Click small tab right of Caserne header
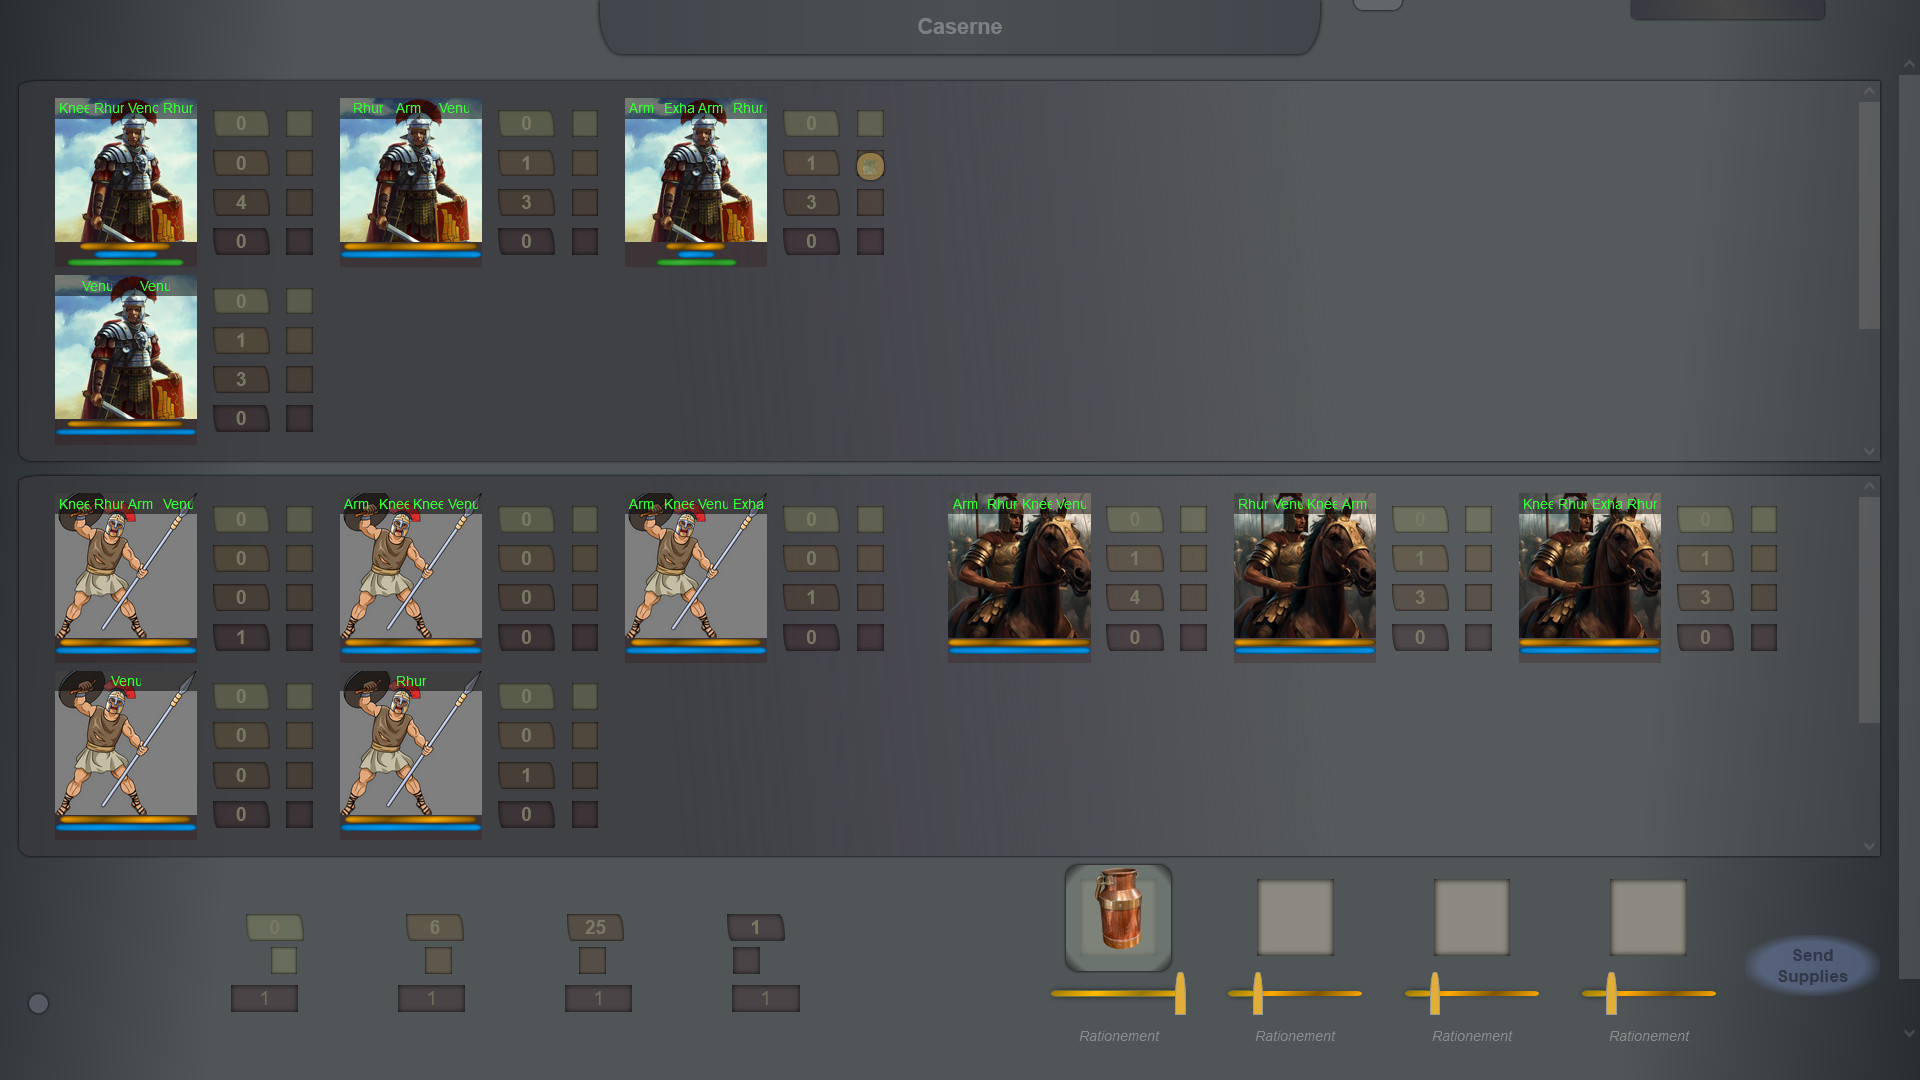This screenshot has width=1920, height=1080. point(1377,5)
